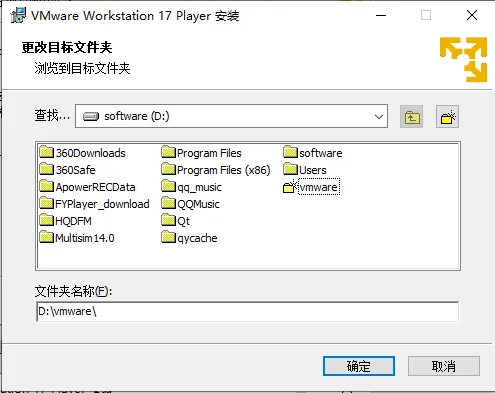The image size is (495, 393).
Task: Select the ApowerRECData folder icon
Action: click(46, 186)
